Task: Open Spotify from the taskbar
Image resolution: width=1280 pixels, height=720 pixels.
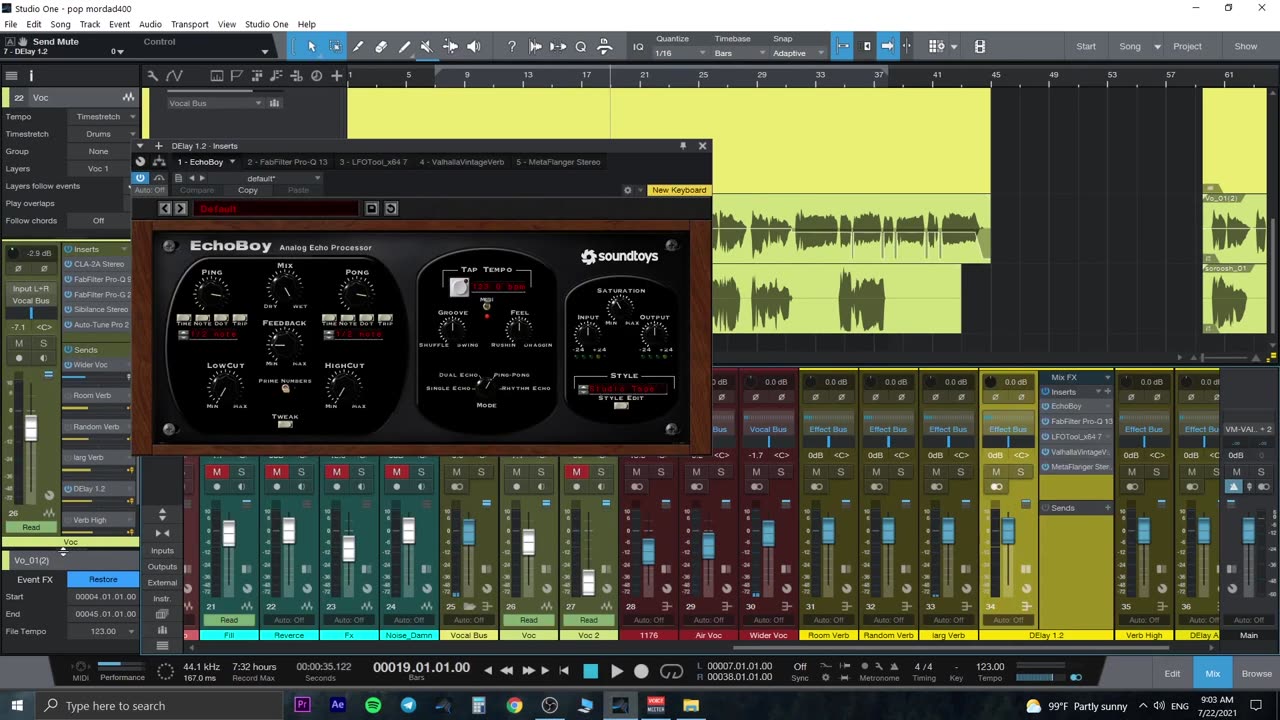Action: coord(373,705)
